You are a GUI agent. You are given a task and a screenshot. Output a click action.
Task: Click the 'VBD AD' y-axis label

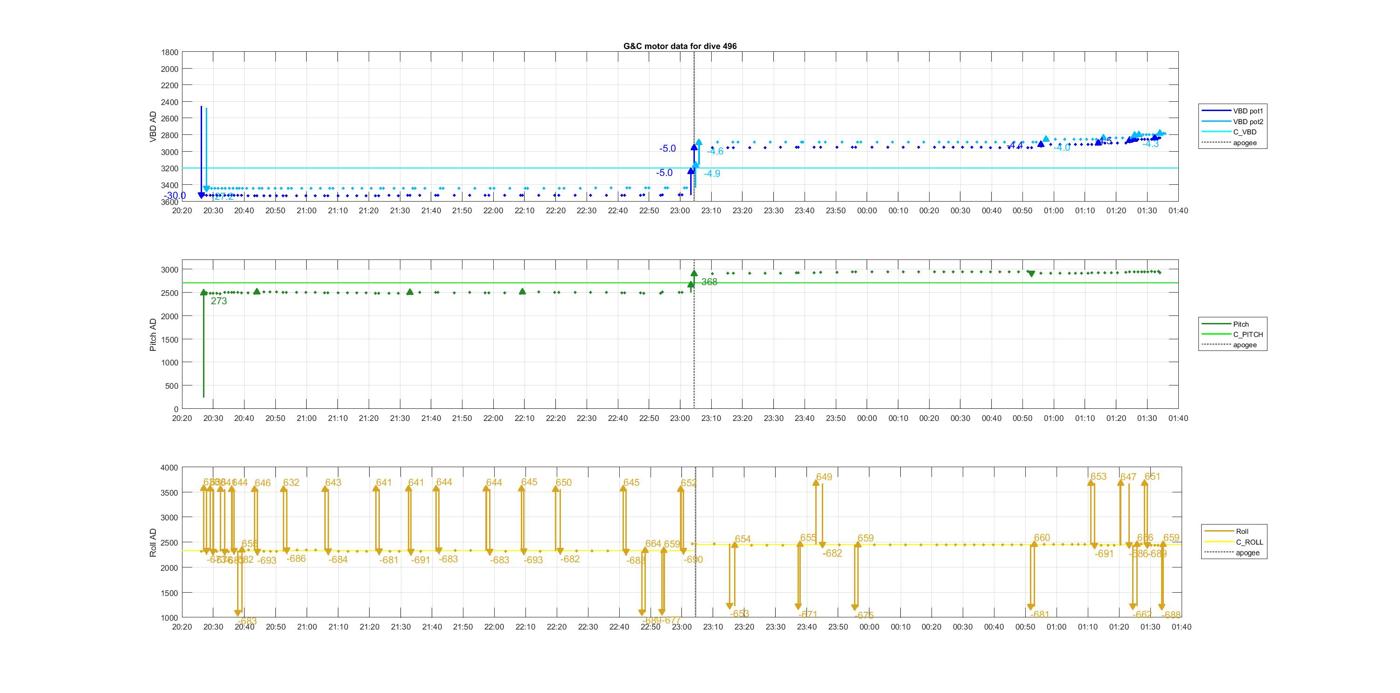coord(154,127)
